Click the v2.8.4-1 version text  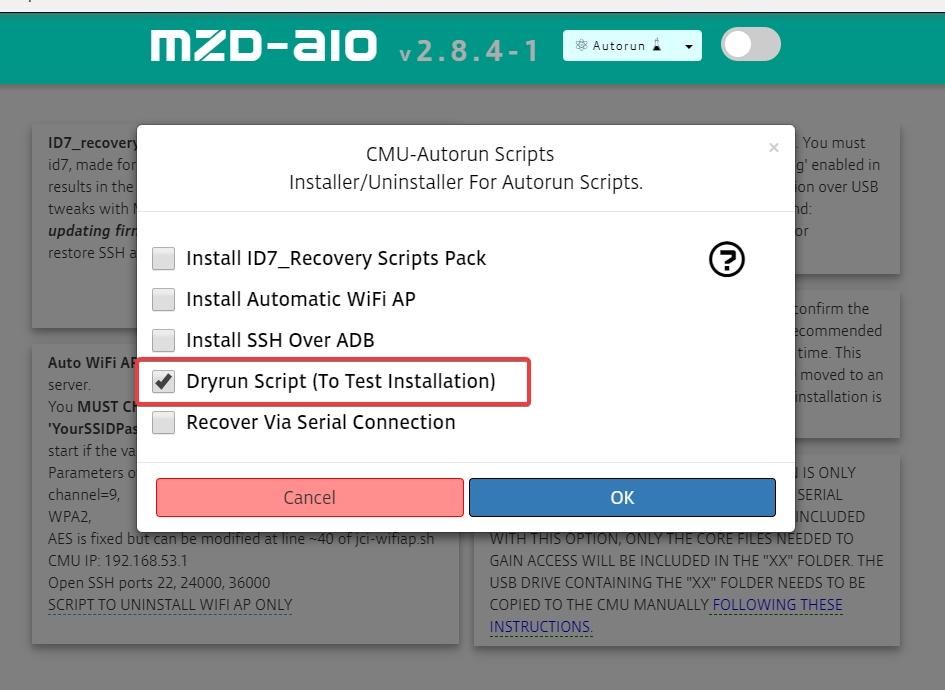(x=468, y=51)
